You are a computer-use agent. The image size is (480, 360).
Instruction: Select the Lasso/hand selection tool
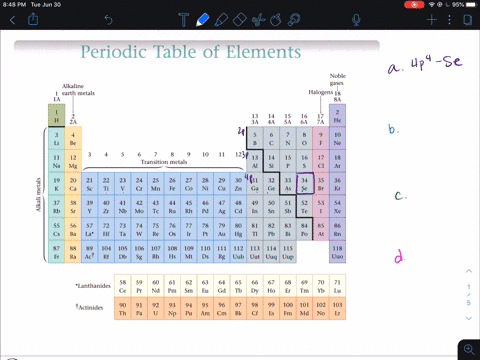point(276,20)
